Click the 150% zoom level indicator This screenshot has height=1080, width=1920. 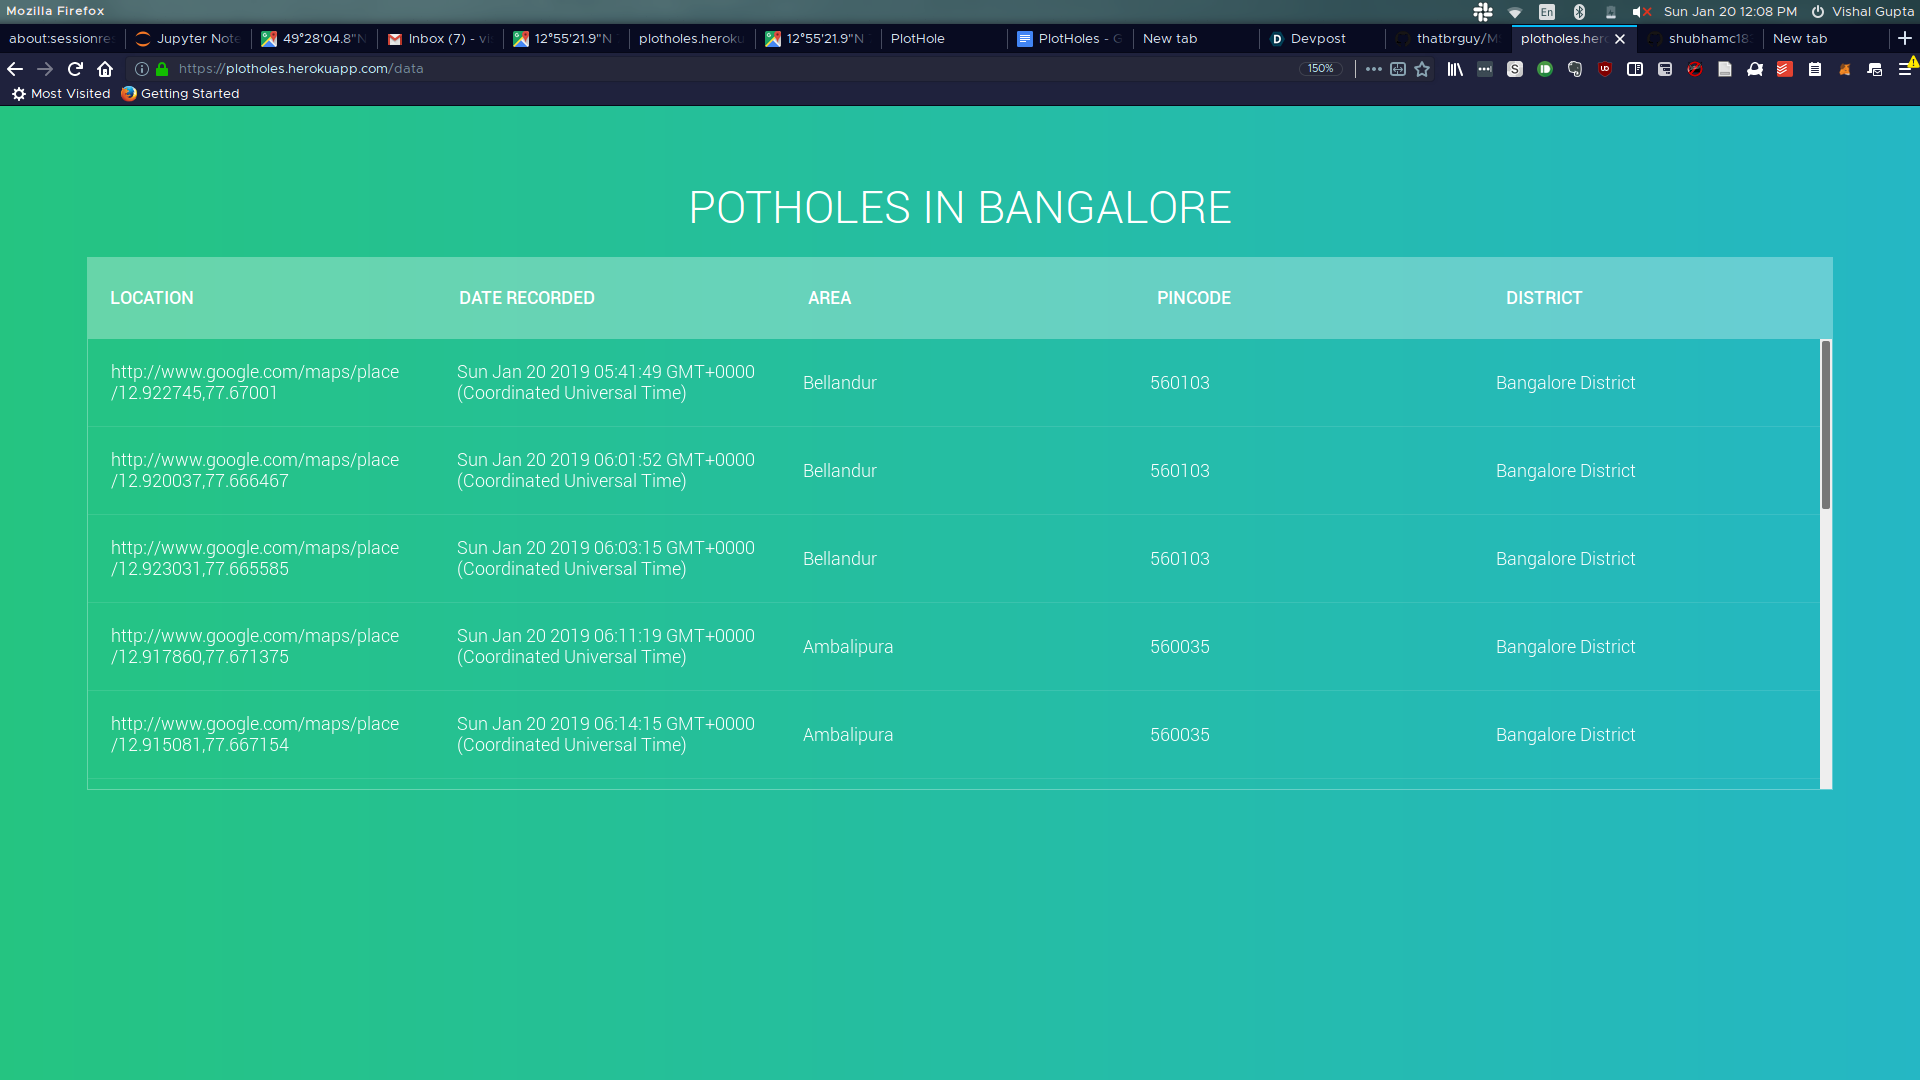tap(1320, 69)
